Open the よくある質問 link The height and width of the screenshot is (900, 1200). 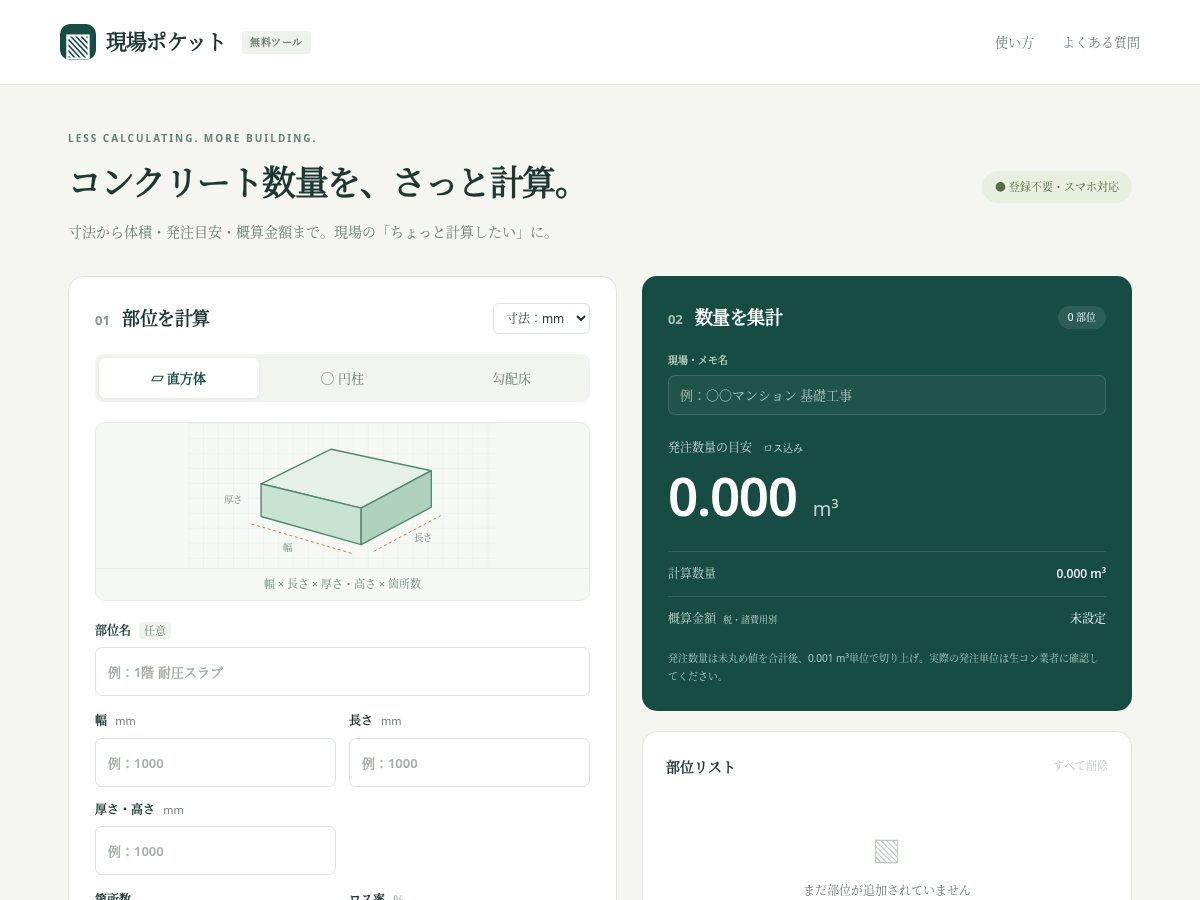click(x=1101, y=42)
